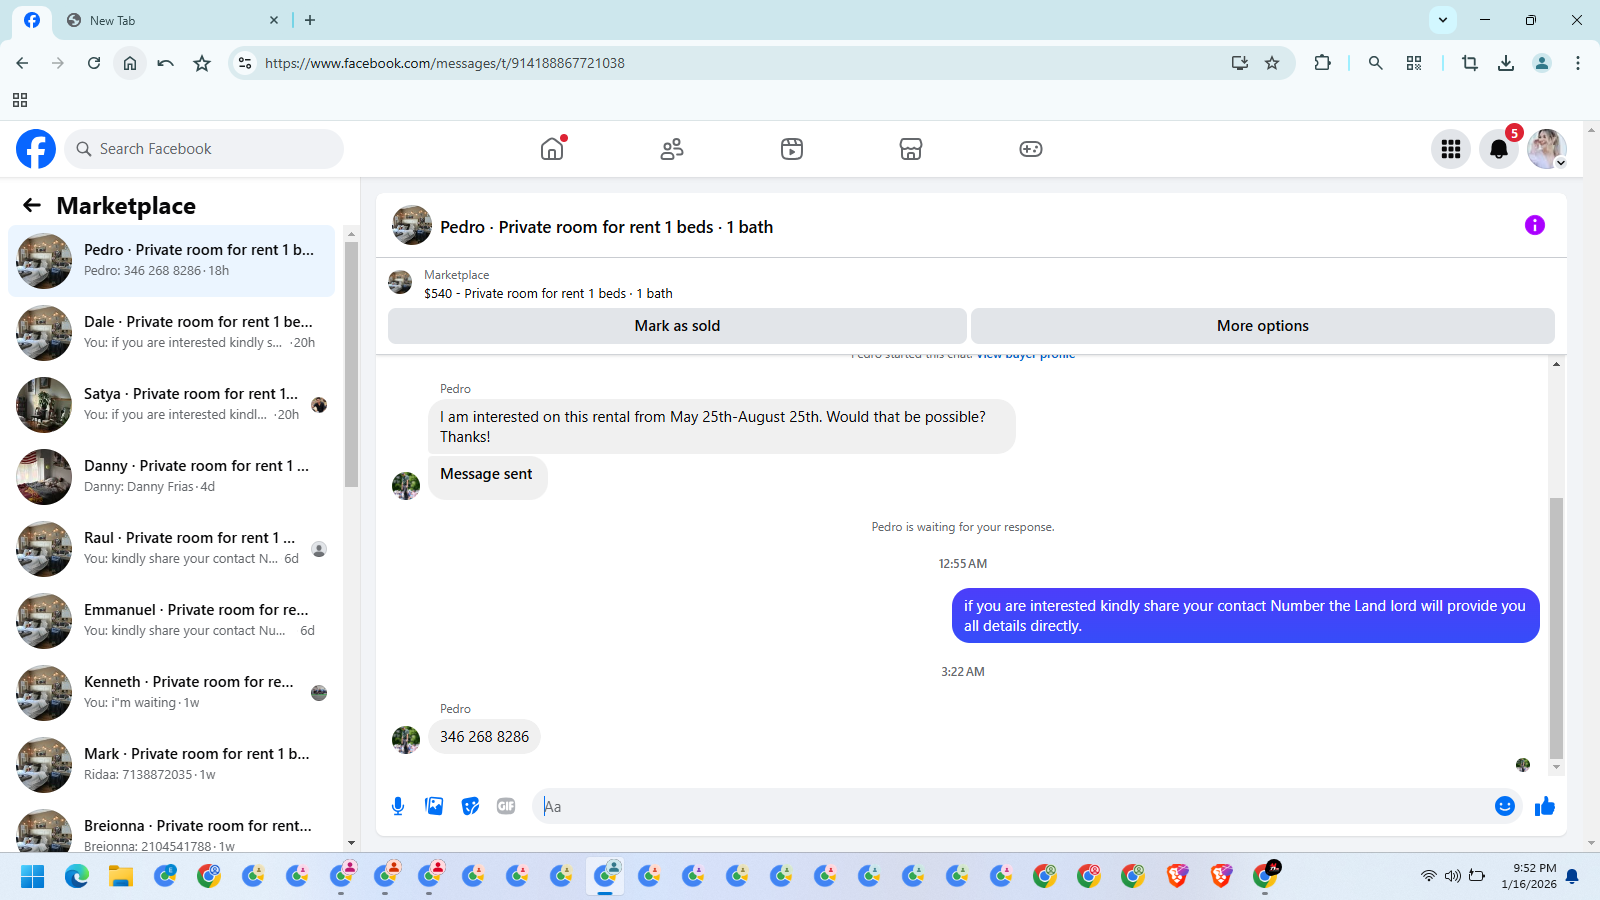1600x900 pixels.
Task: Click the View buyer profile link
Action: 1025,356
